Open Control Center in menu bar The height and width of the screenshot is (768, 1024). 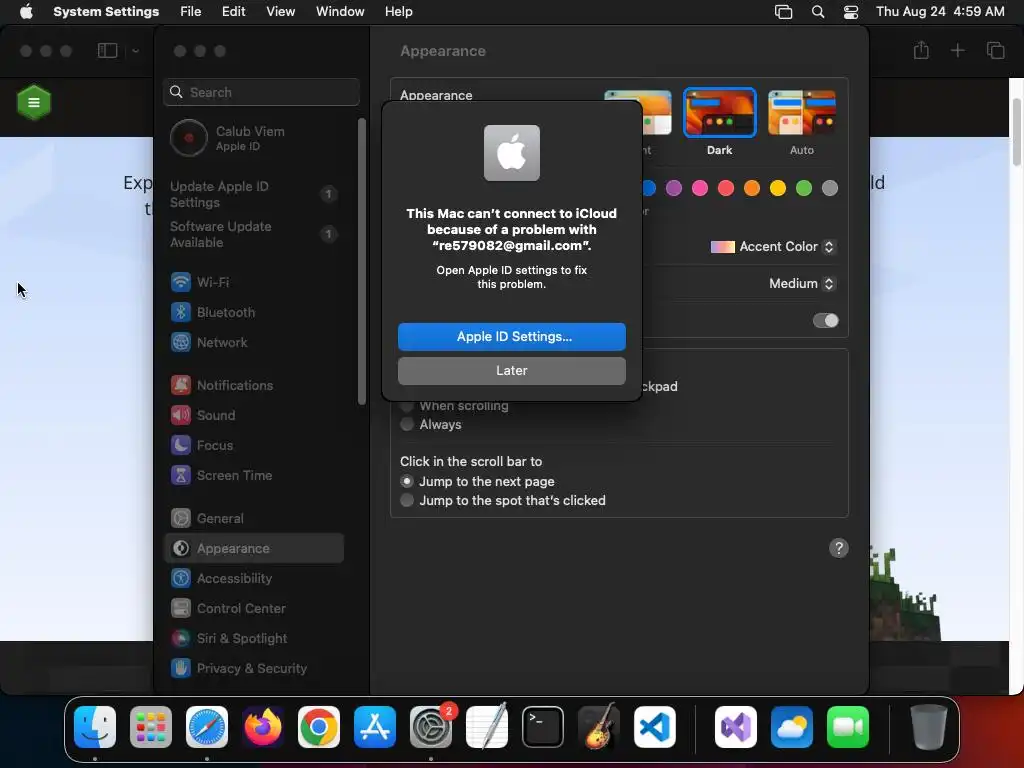[x=851, y=12]
